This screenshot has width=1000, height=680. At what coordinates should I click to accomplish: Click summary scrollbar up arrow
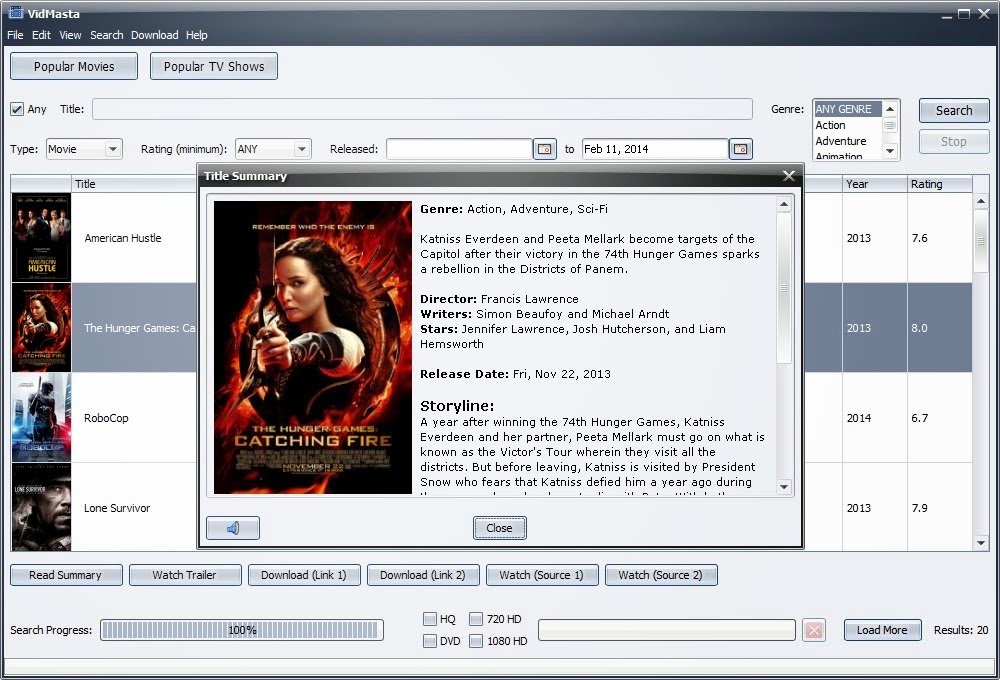pos(784,204)
